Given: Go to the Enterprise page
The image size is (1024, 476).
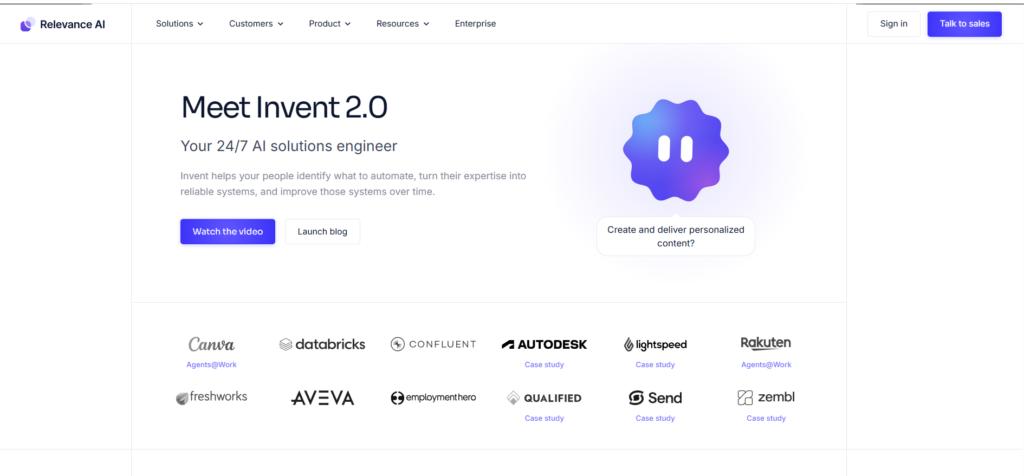Looking at the screenshot, I should click(475, 24).
